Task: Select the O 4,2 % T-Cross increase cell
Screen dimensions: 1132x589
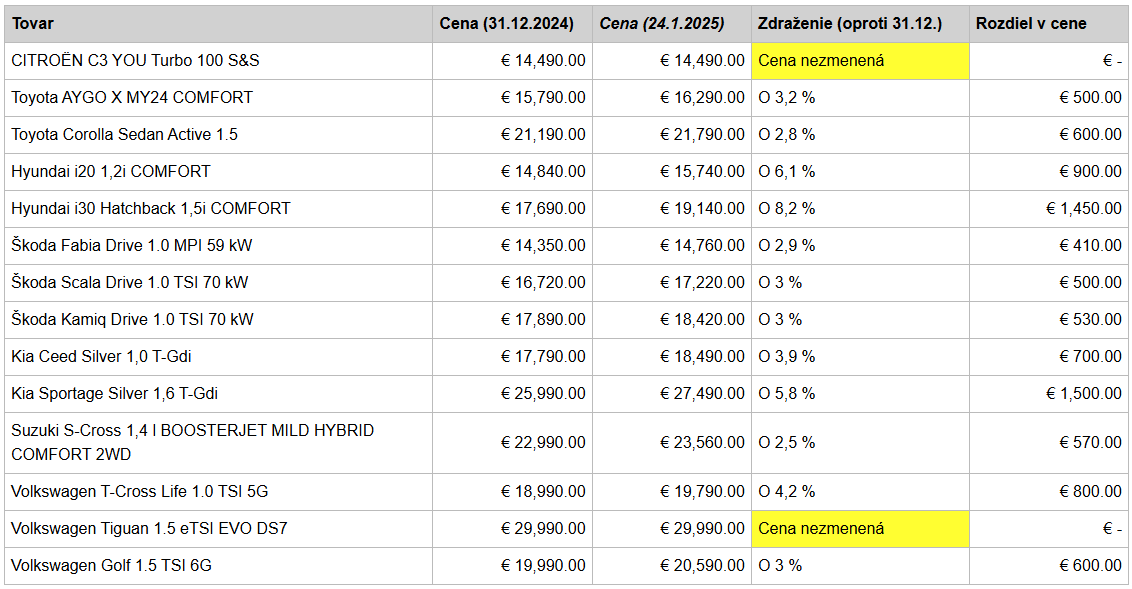Action: tap(787, 491)
